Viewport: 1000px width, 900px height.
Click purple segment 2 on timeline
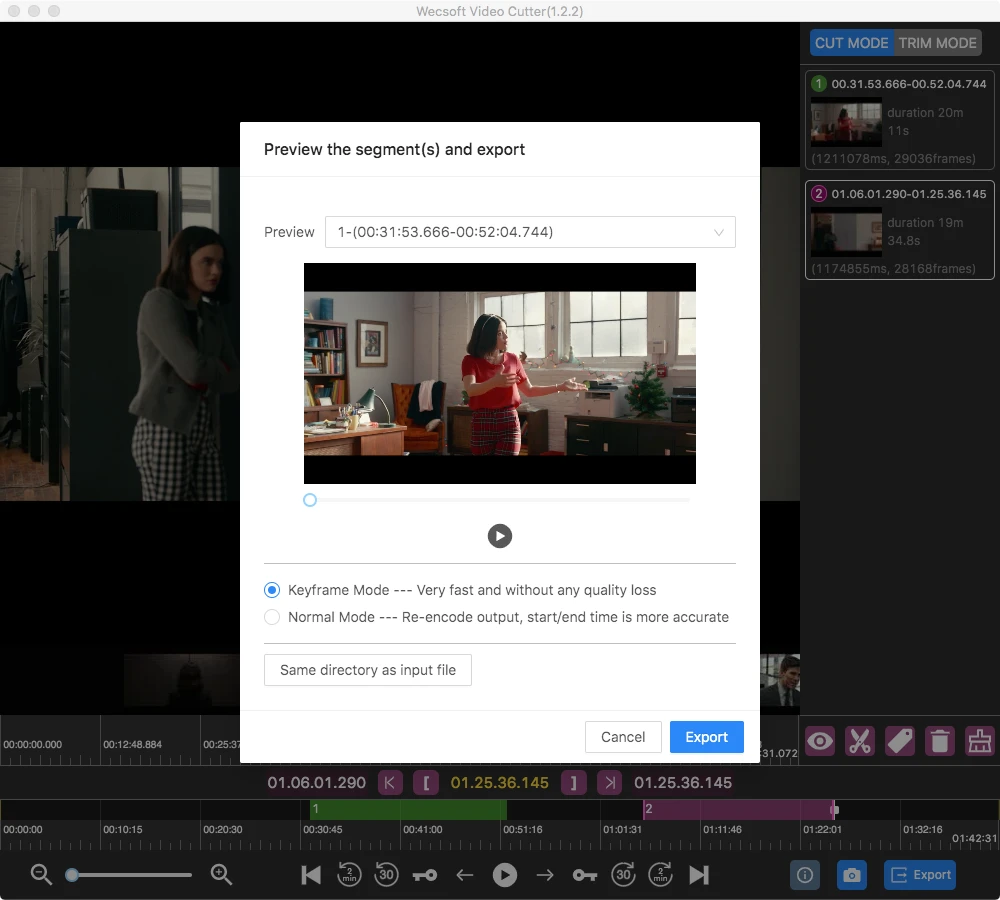(x=739, y=809)
